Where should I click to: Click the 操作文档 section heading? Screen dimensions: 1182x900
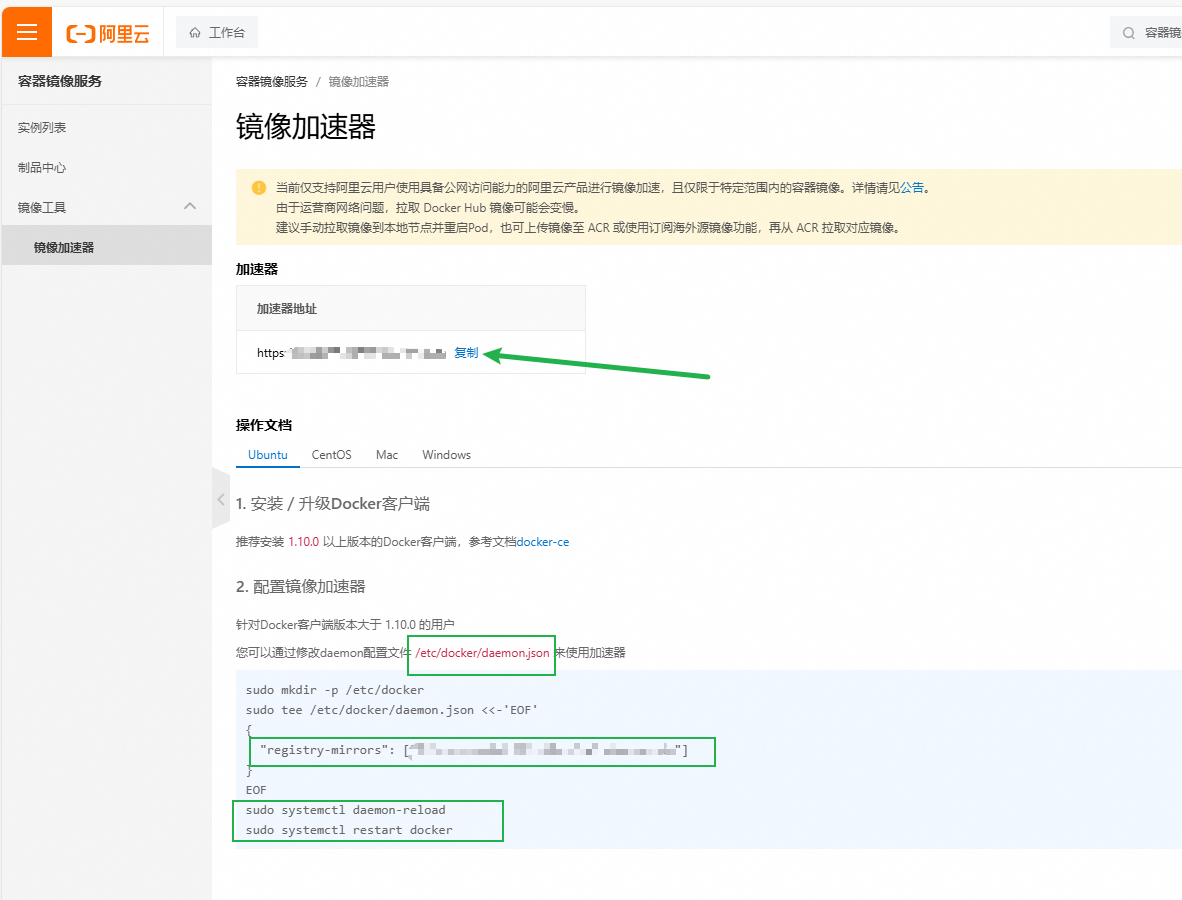[x=264, y=425]
